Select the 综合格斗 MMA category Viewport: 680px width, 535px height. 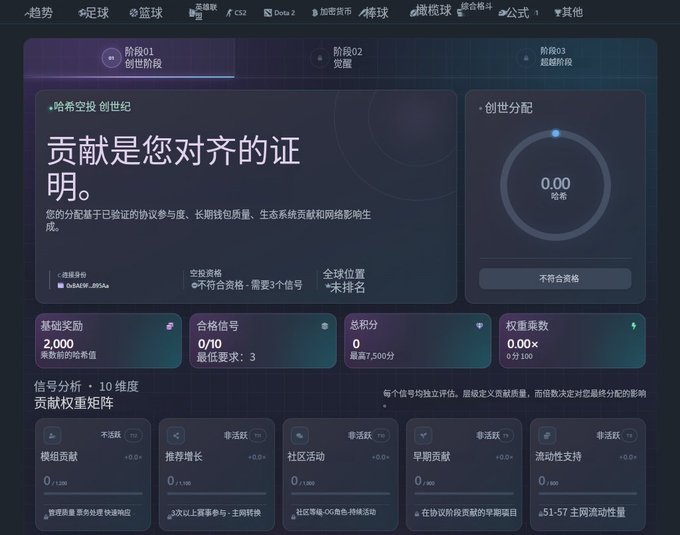[475, 9]
